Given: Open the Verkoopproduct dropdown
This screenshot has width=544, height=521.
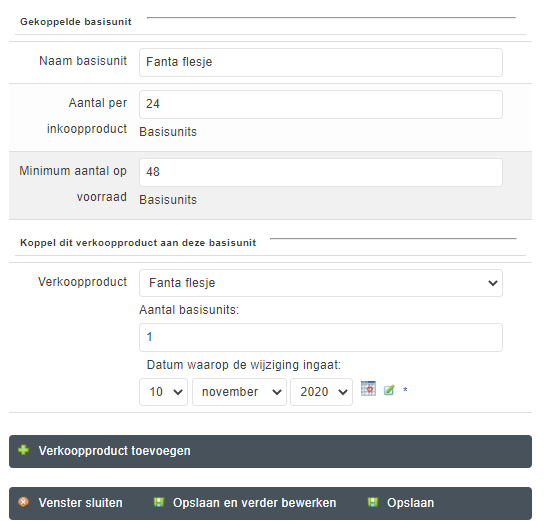Looking at the screenshot, I should point(321,283).
